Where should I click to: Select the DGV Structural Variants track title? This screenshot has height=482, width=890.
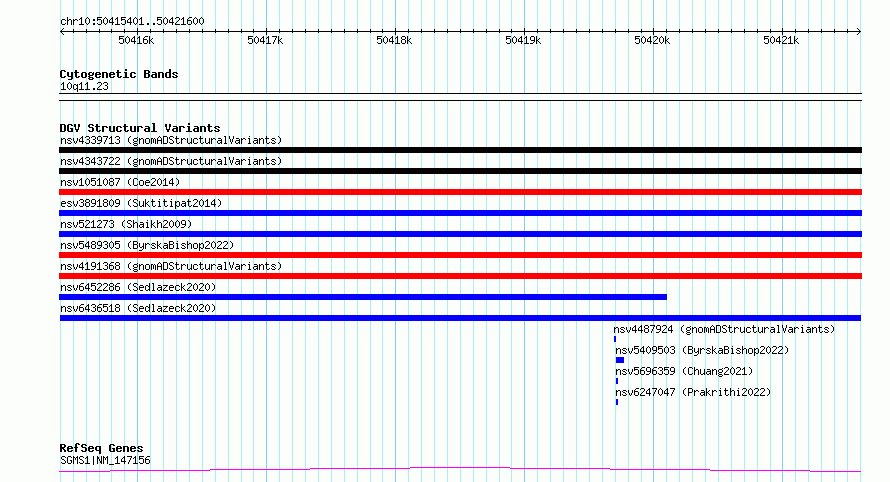click(140, 128)
